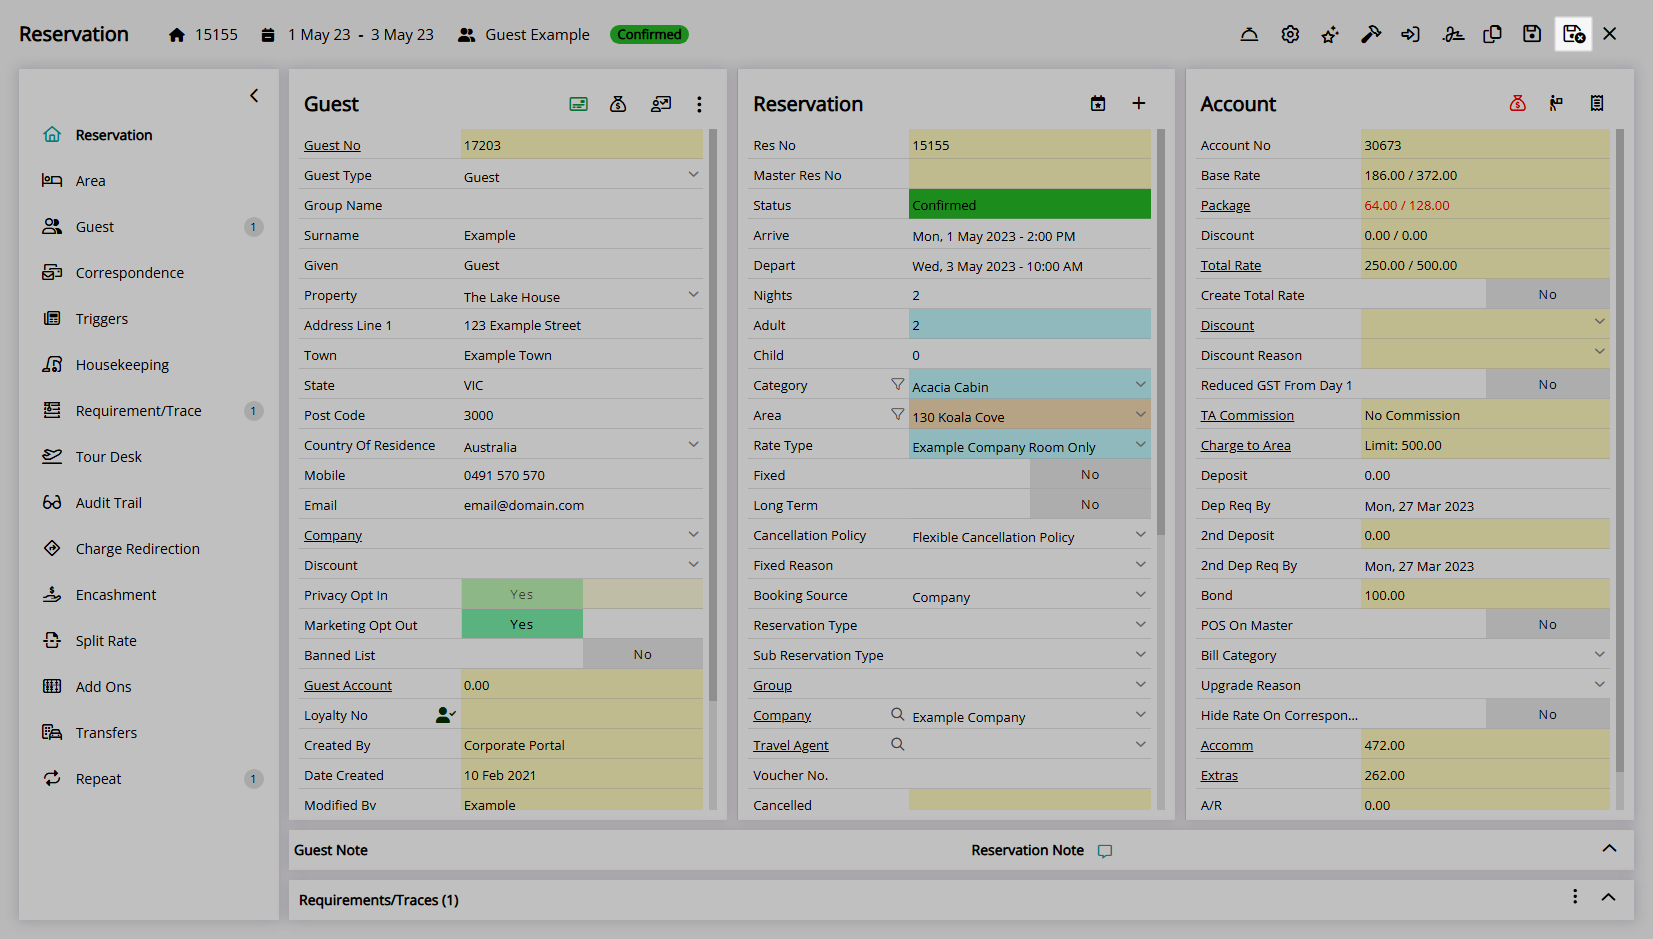This screenshot has width=1653, height=939.
Task: Open the guest ID card icon
Action: coord(578,104)
